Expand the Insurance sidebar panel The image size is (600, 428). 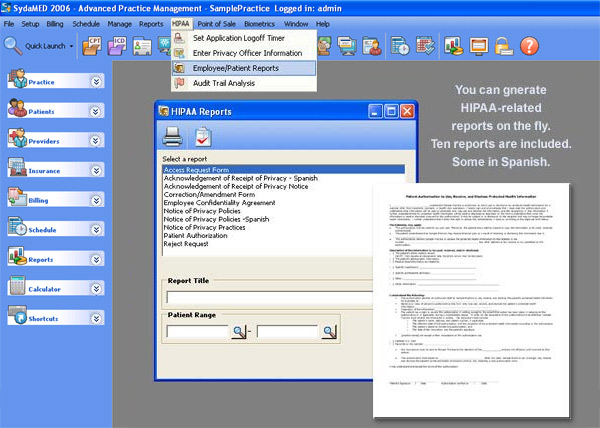[x=96, y=171]
